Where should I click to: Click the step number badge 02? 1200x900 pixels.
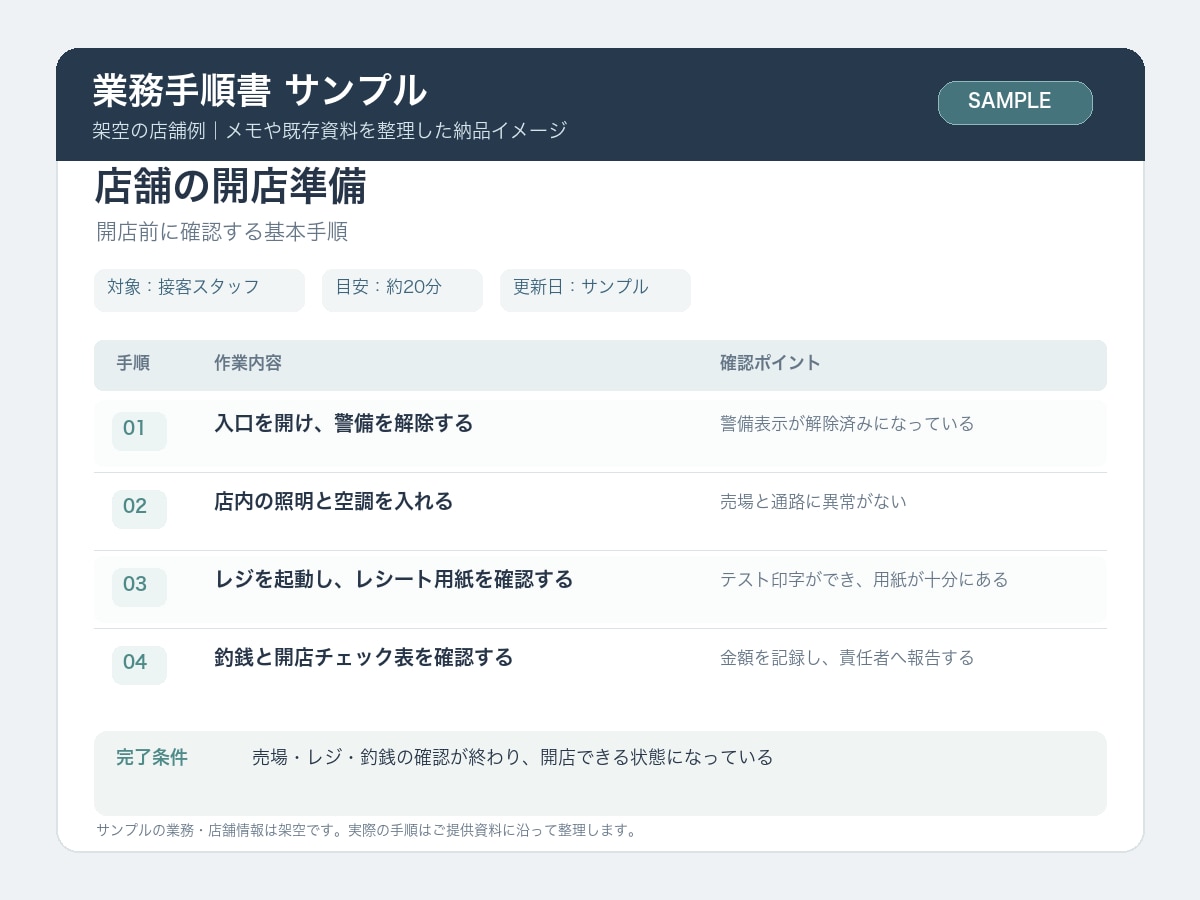click(139, 509)
